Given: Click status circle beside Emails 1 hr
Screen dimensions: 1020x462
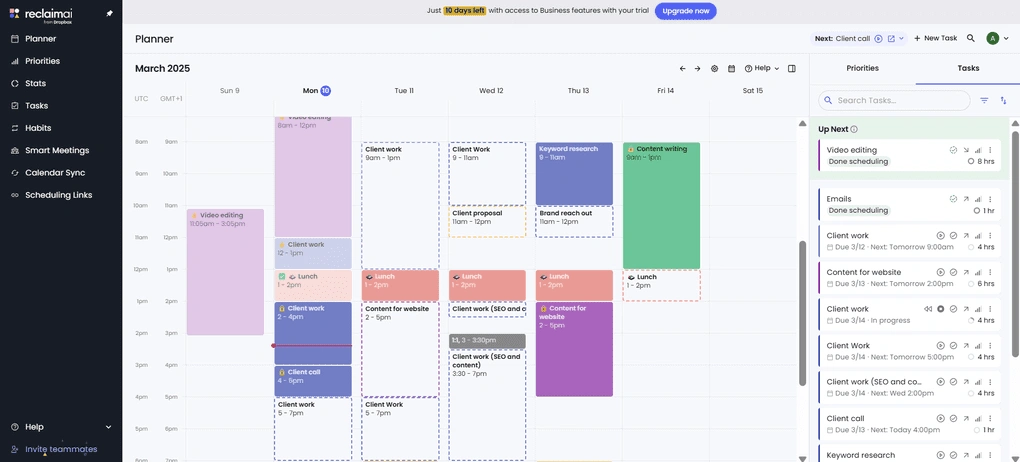Looking at the screenshot, I should tap(976, 211).
